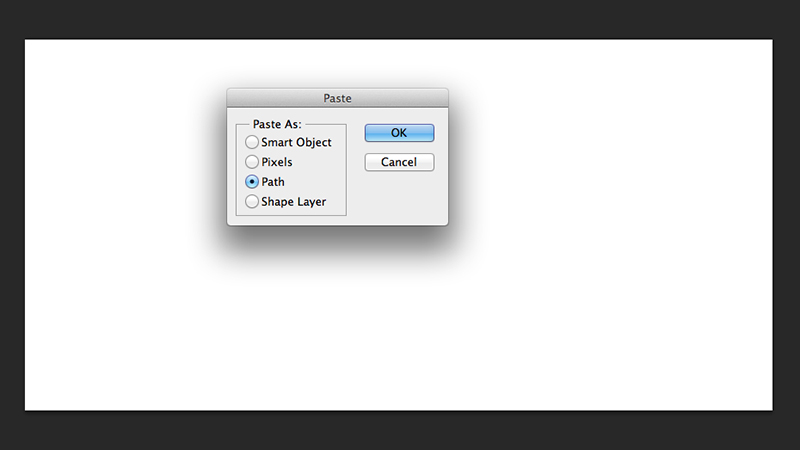Select the Shape Layer radio button
Image resolution: width=800 pixels, height=450 pixels.
[252, 202]
